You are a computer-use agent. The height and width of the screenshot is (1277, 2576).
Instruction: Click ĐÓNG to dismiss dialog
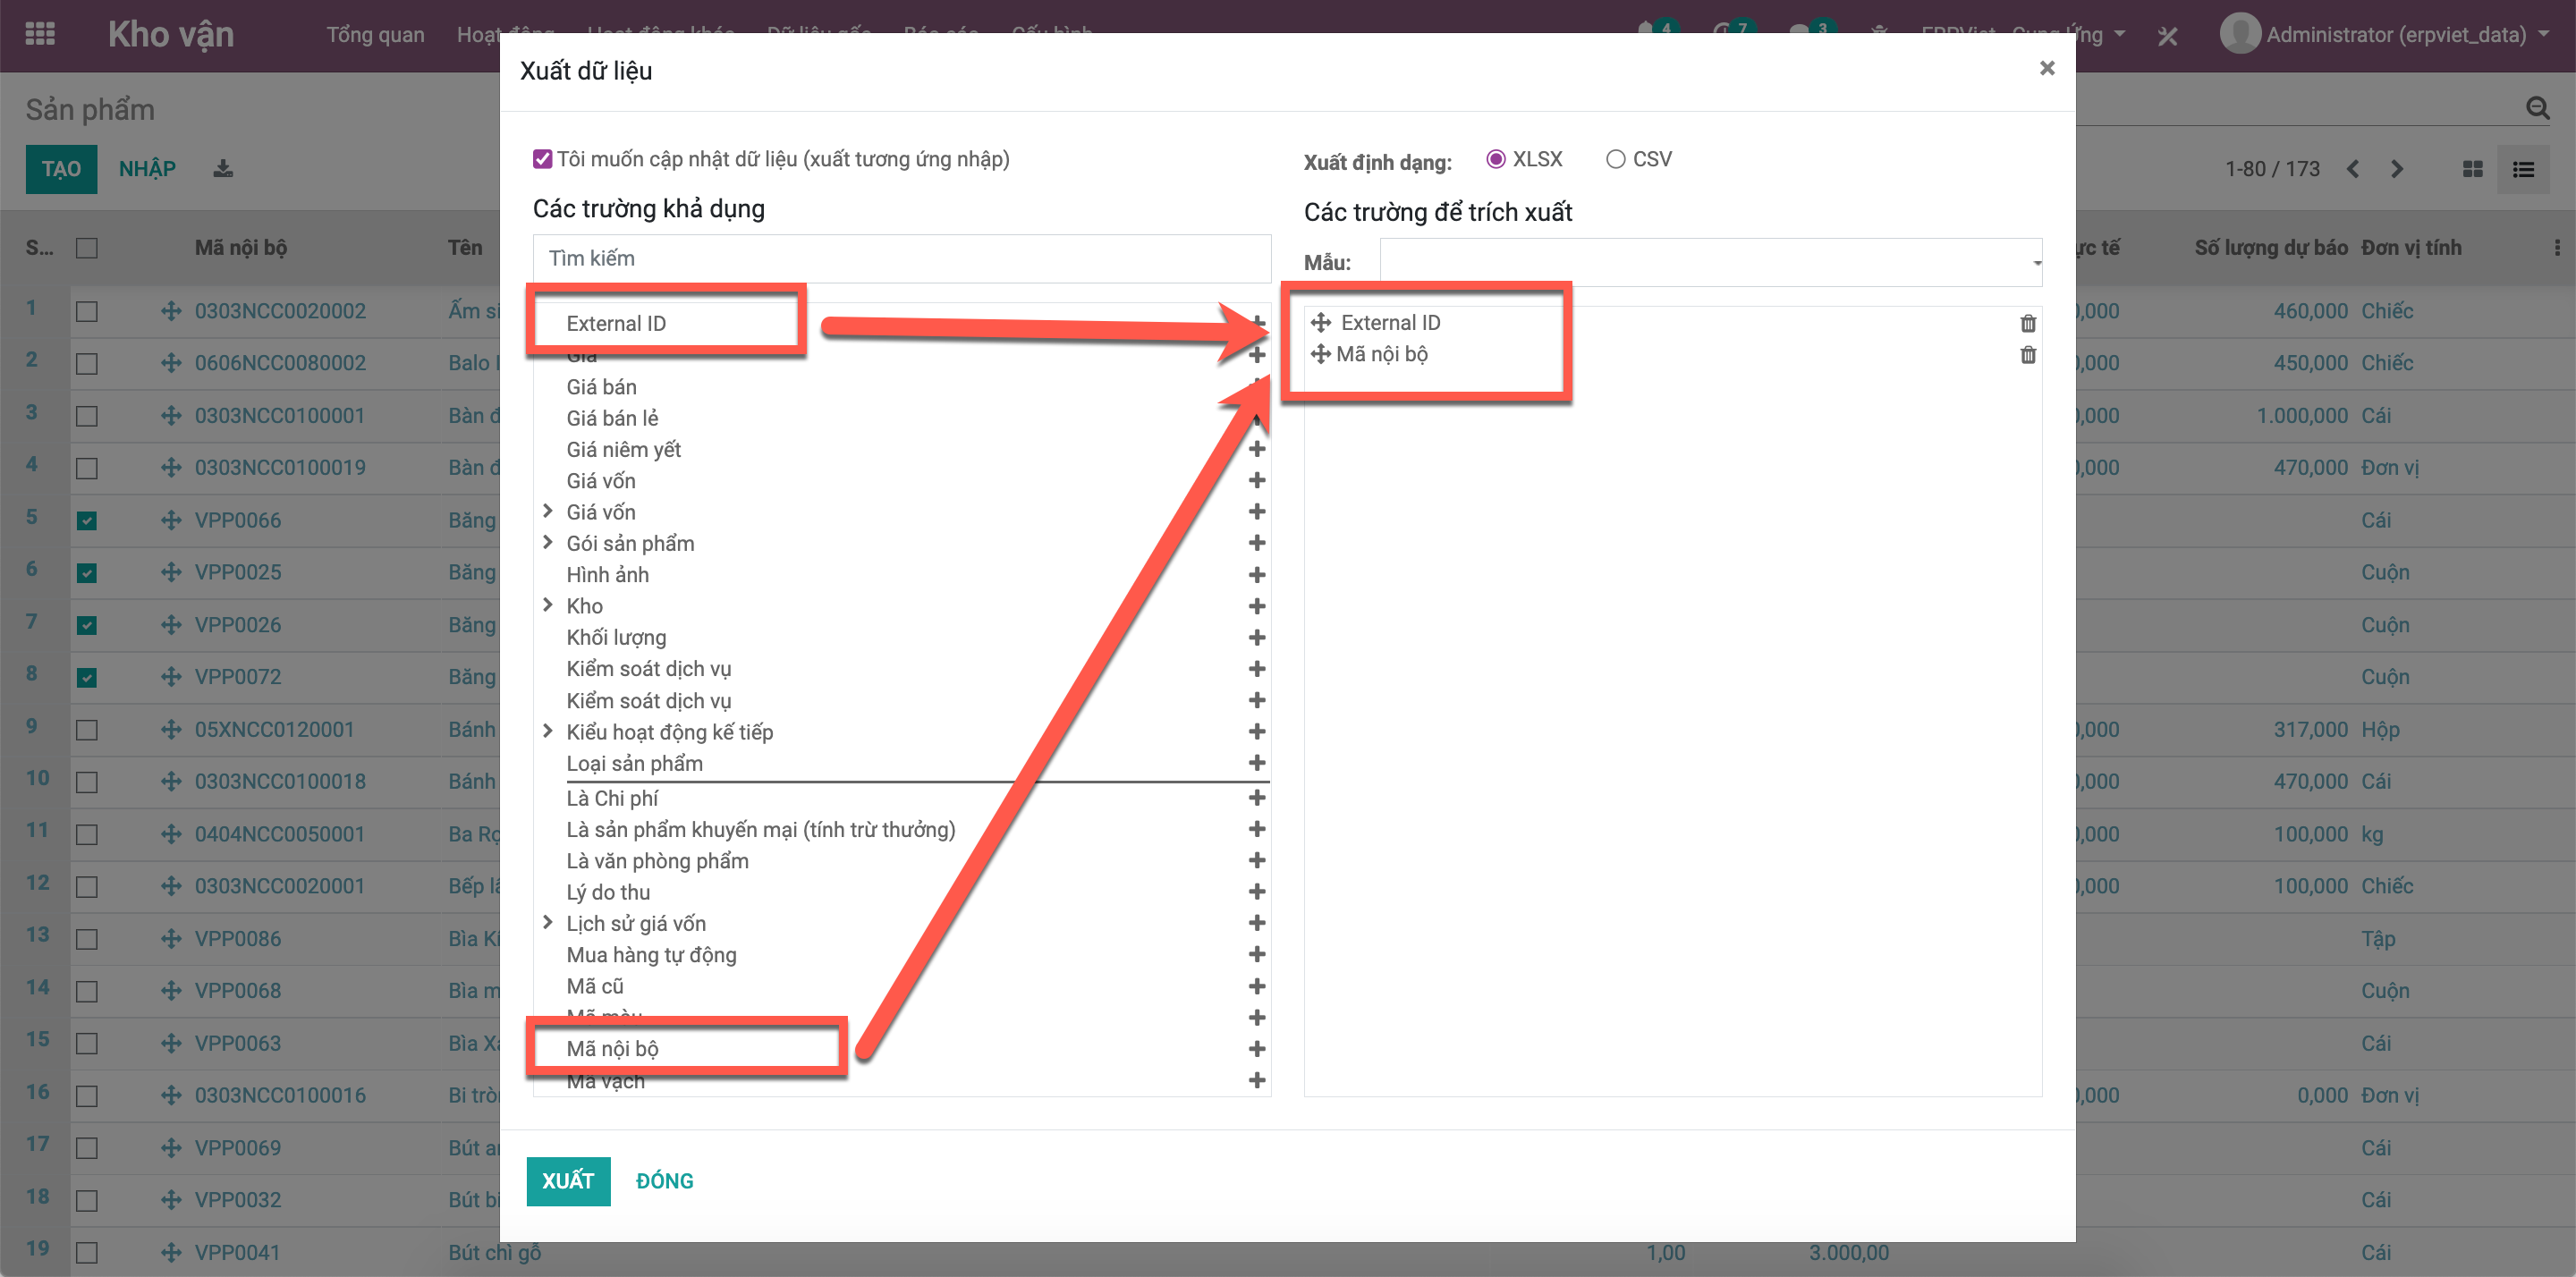[x=664, y=1180]
